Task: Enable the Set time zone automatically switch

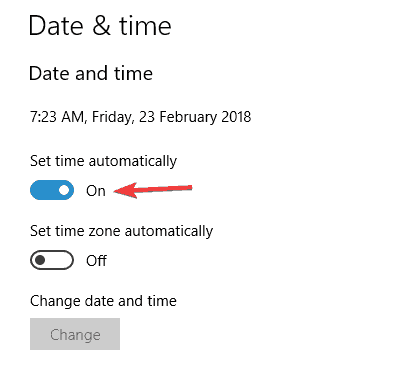Action: pos(52,260)
